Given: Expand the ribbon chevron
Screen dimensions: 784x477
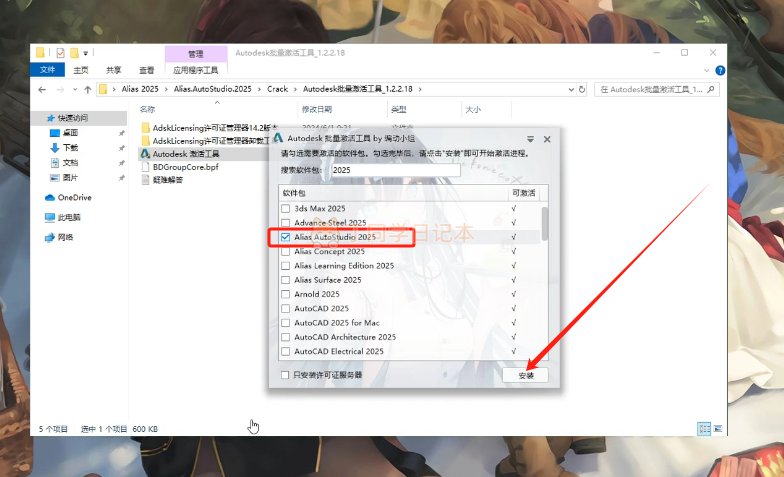Looking at the screenshot, I should 706,70.
